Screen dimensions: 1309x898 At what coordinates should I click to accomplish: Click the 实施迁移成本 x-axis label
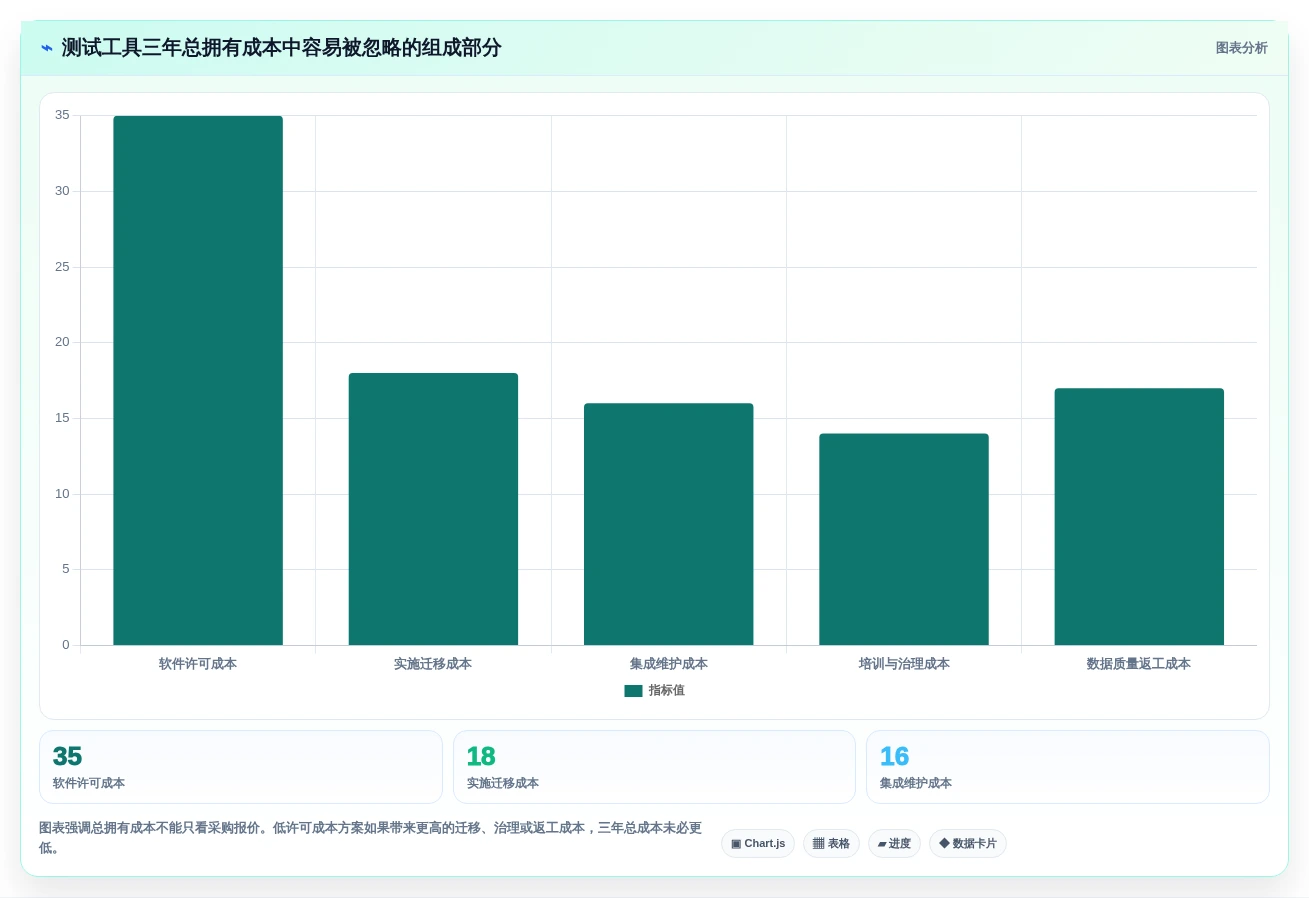point(433,664)
